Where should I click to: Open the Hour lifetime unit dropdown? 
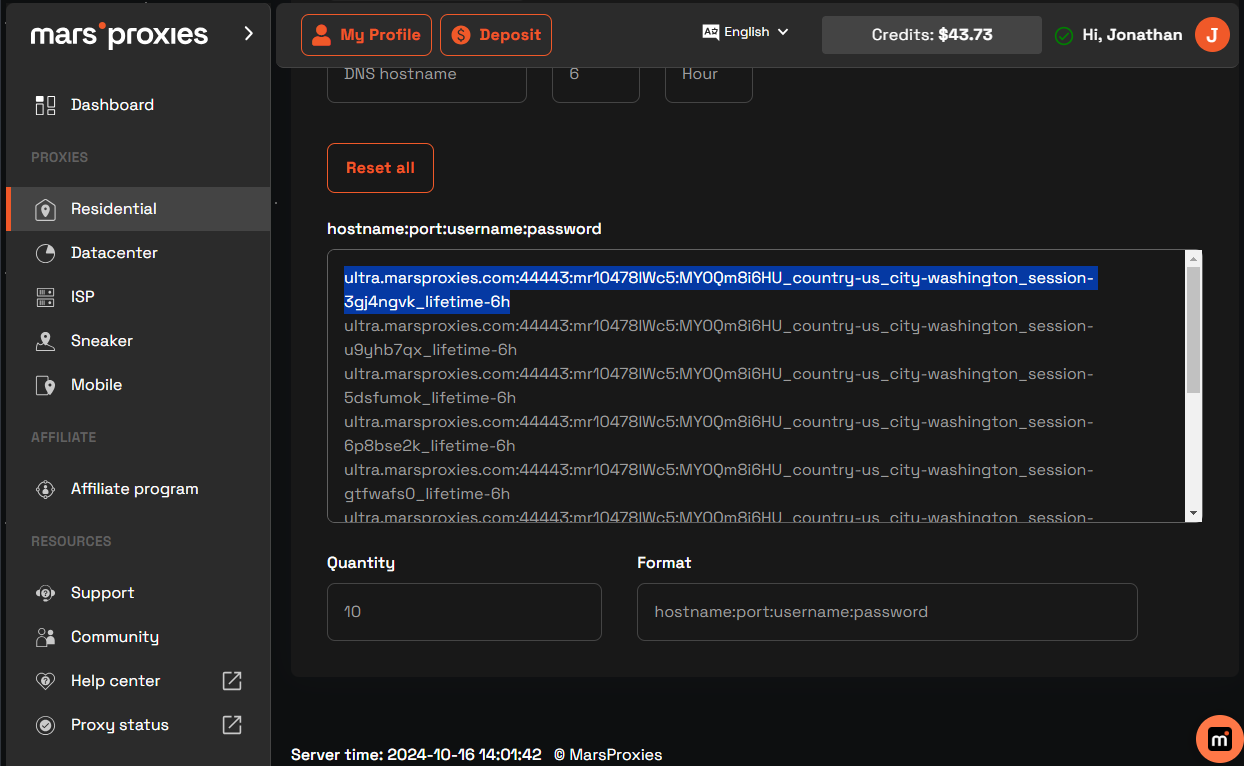click(708, 75)
